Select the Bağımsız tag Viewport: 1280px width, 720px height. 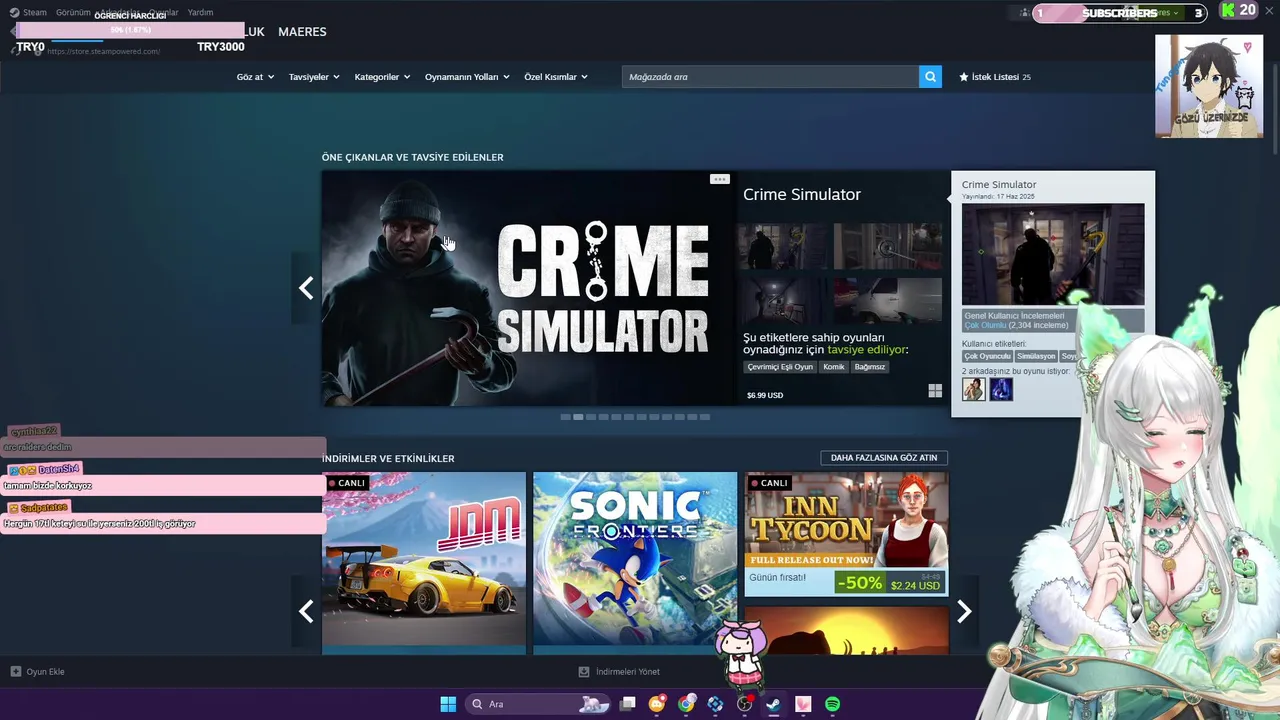click(870, 367)
